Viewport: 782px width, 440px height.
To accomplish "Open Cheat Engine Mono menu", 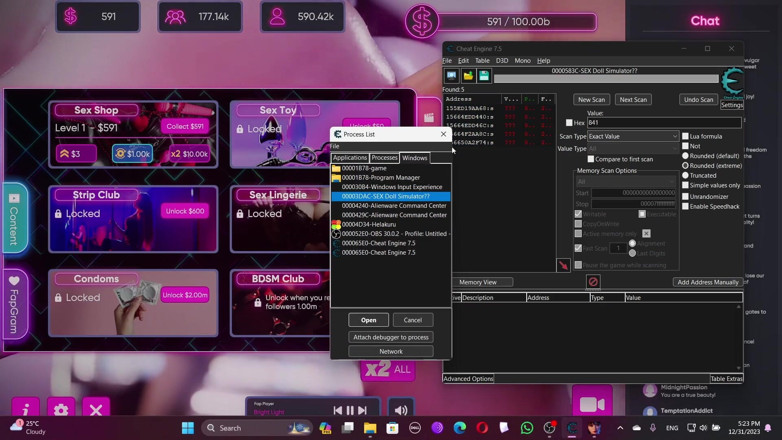I will [x=523, y=60].
